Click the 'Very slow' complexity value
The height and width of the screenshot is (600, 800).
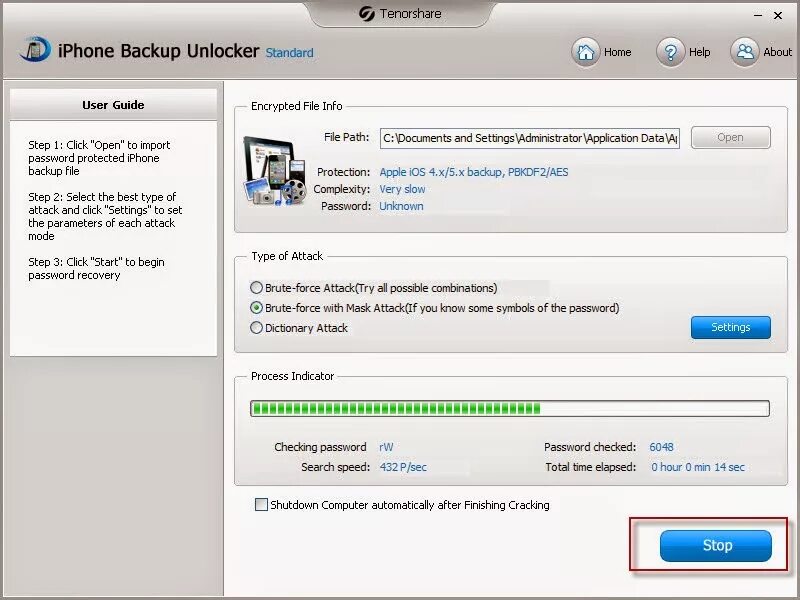click(x=402, y=189)
